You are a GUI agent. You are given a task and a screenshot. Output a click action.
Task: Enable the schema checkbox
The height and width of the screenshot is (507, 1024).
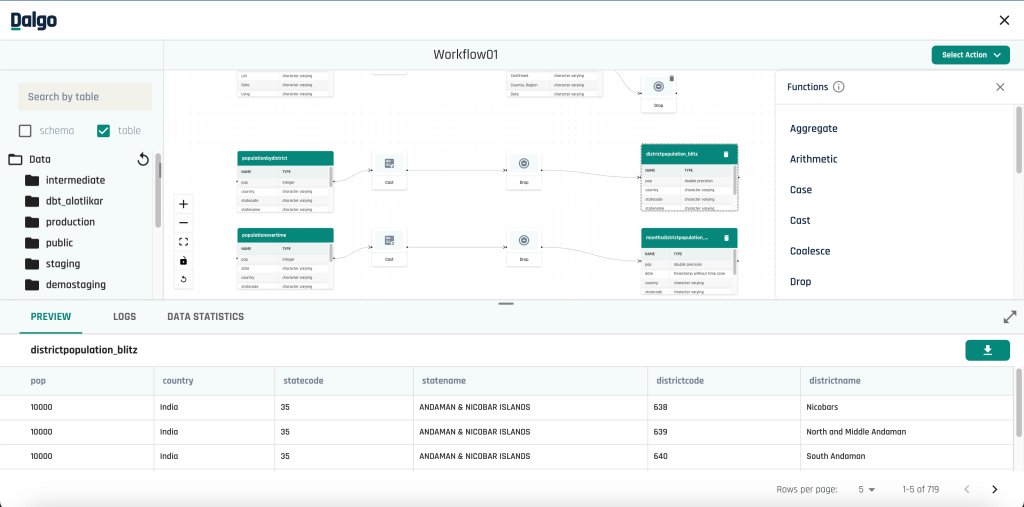tap(25, 131)
